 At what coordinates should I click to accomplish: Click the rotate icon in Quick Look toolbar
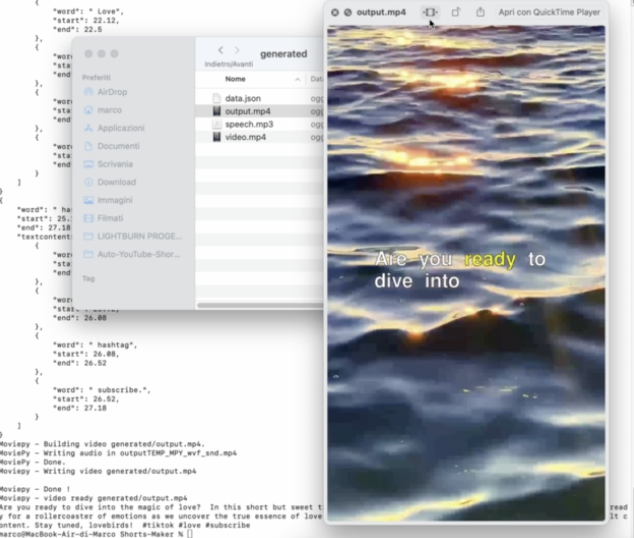click(456, 12)
